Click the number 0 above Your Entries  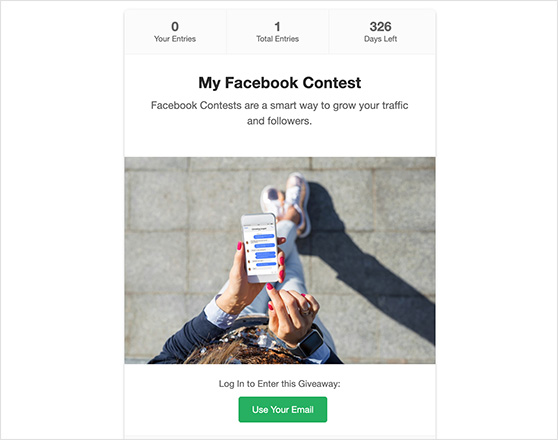[x=175, y=26]
